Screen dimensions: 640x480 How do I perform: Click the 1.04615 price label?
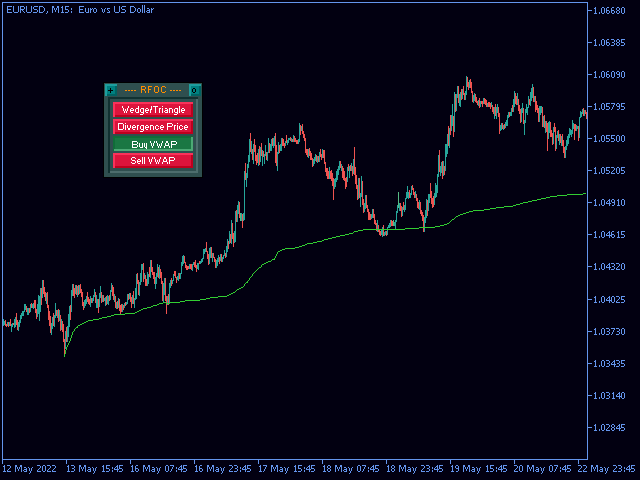coord(609,235)
